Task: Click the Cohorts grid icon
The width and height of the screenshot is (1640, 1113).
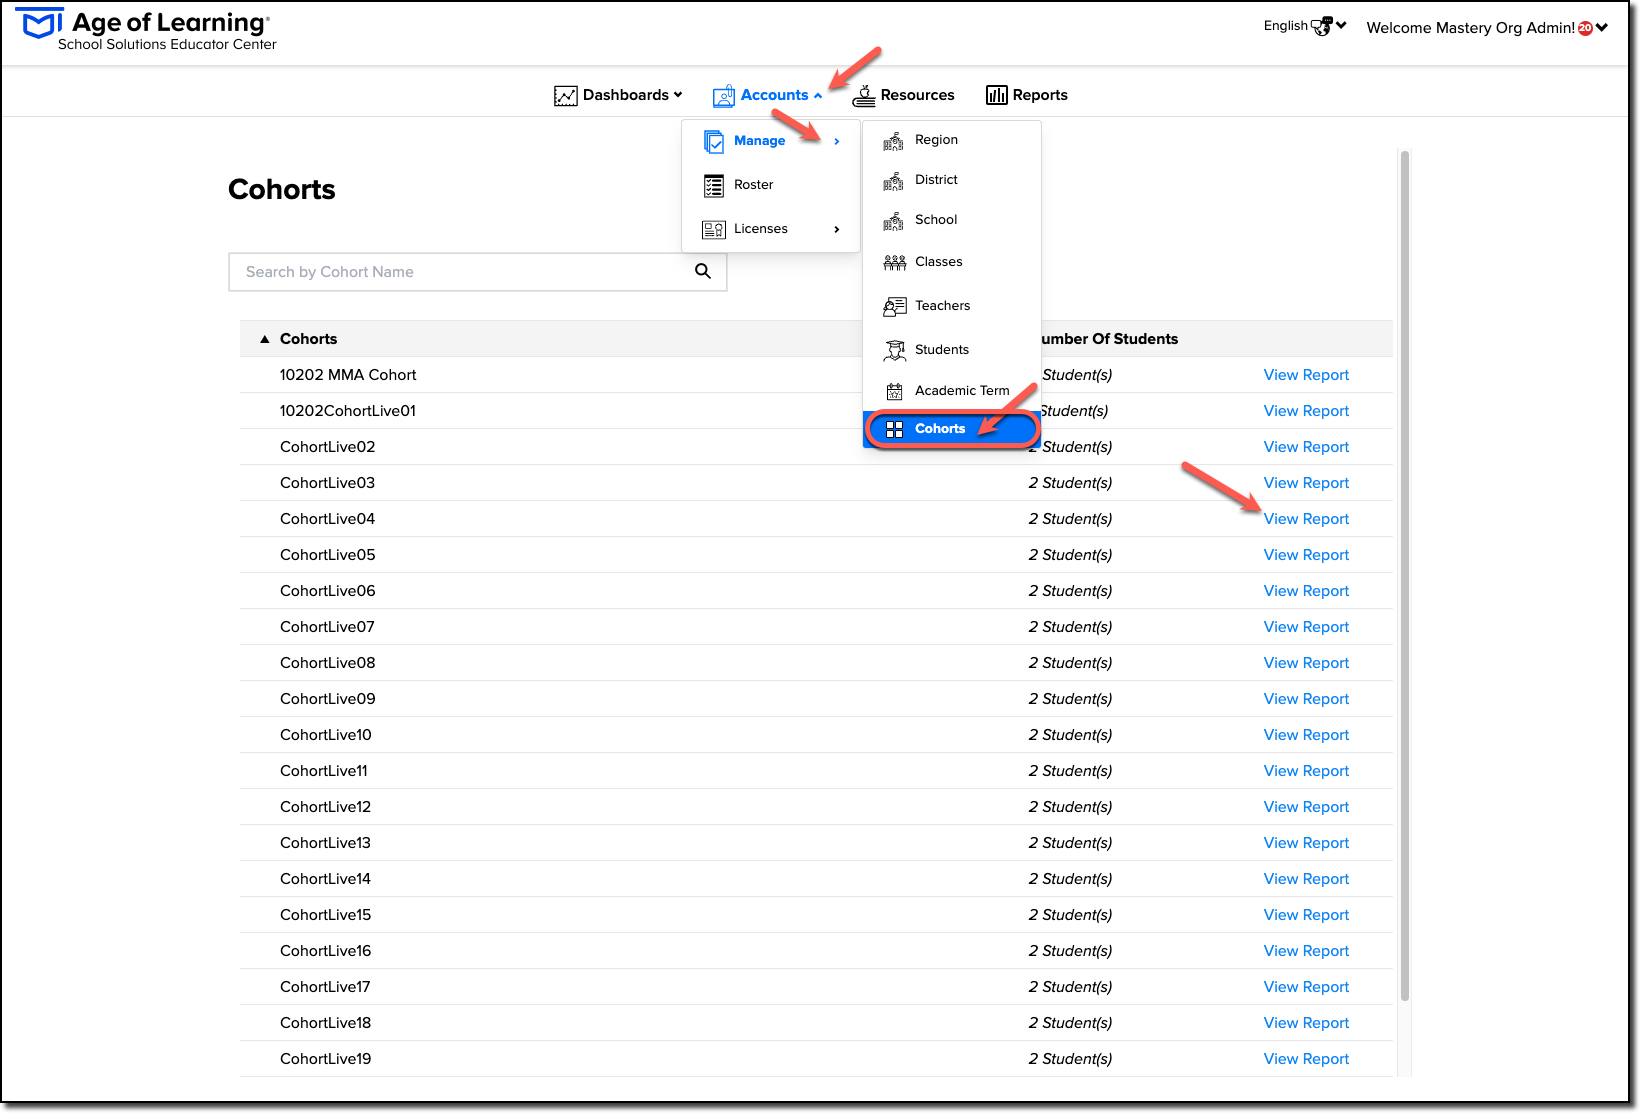Action: 895,429
